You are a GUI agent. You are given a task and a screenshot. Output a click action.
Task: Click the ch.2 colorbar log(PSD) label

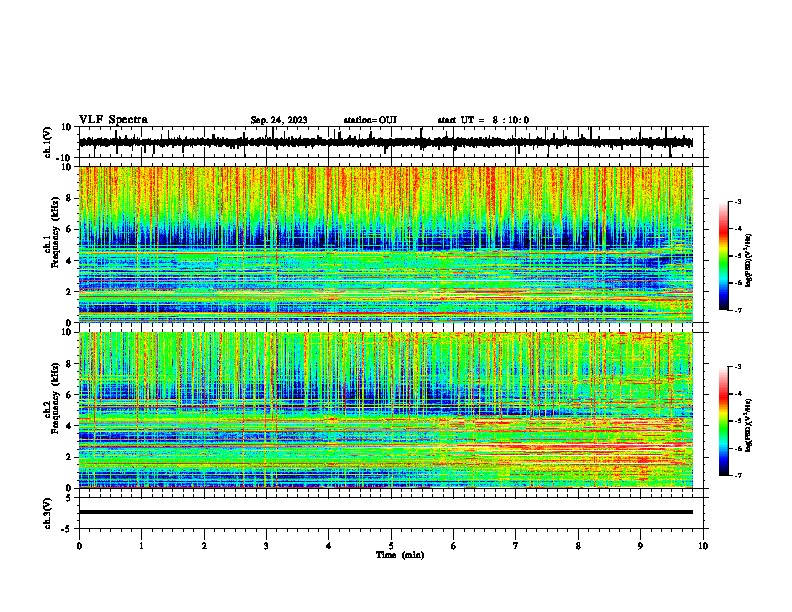tap(748, 425)
